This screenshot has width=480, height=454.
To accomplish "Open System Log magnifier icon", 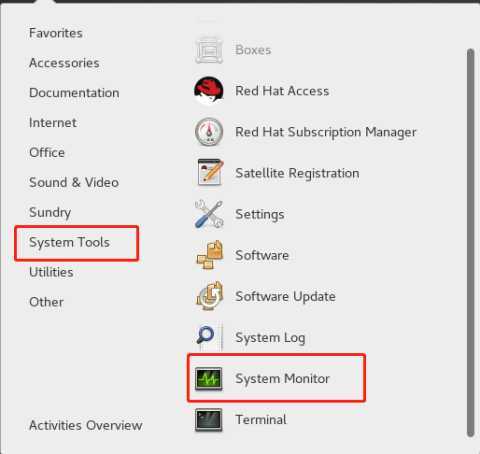I will pos(209,337).
